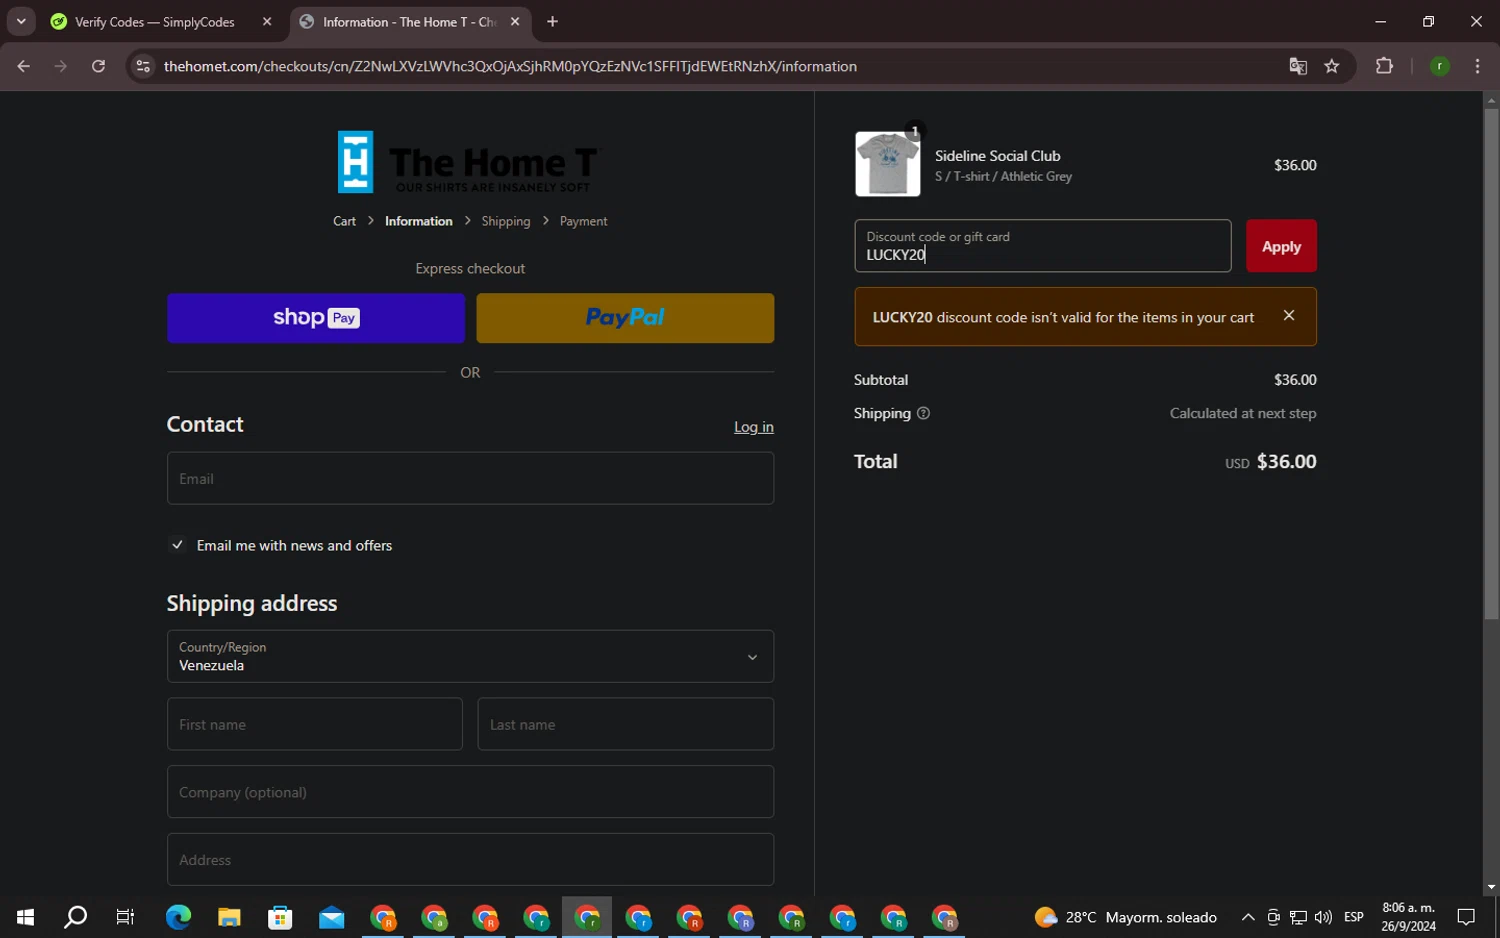Open the browser extensions puzzle icon
The height and width of the screenshot is (938, 1500).
1384,66
